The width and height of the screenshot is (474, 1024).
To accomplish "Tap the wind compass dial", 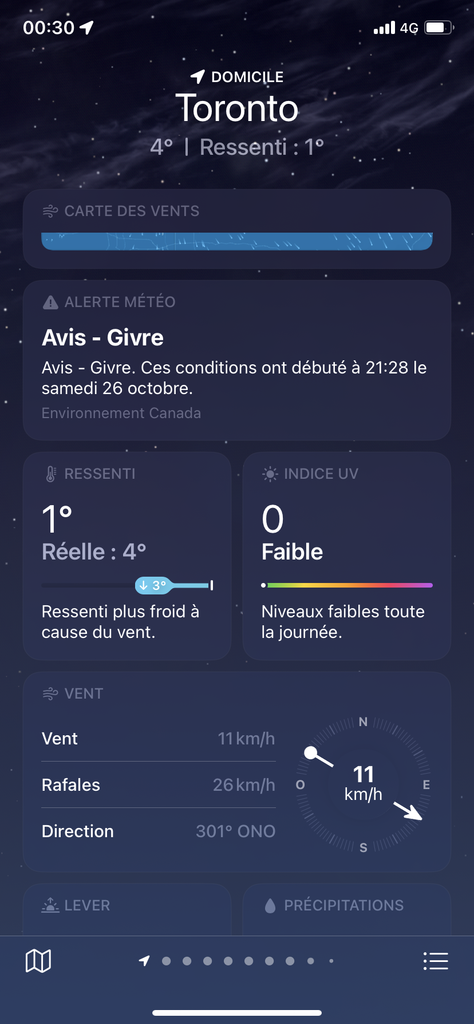I will (364, 784).
